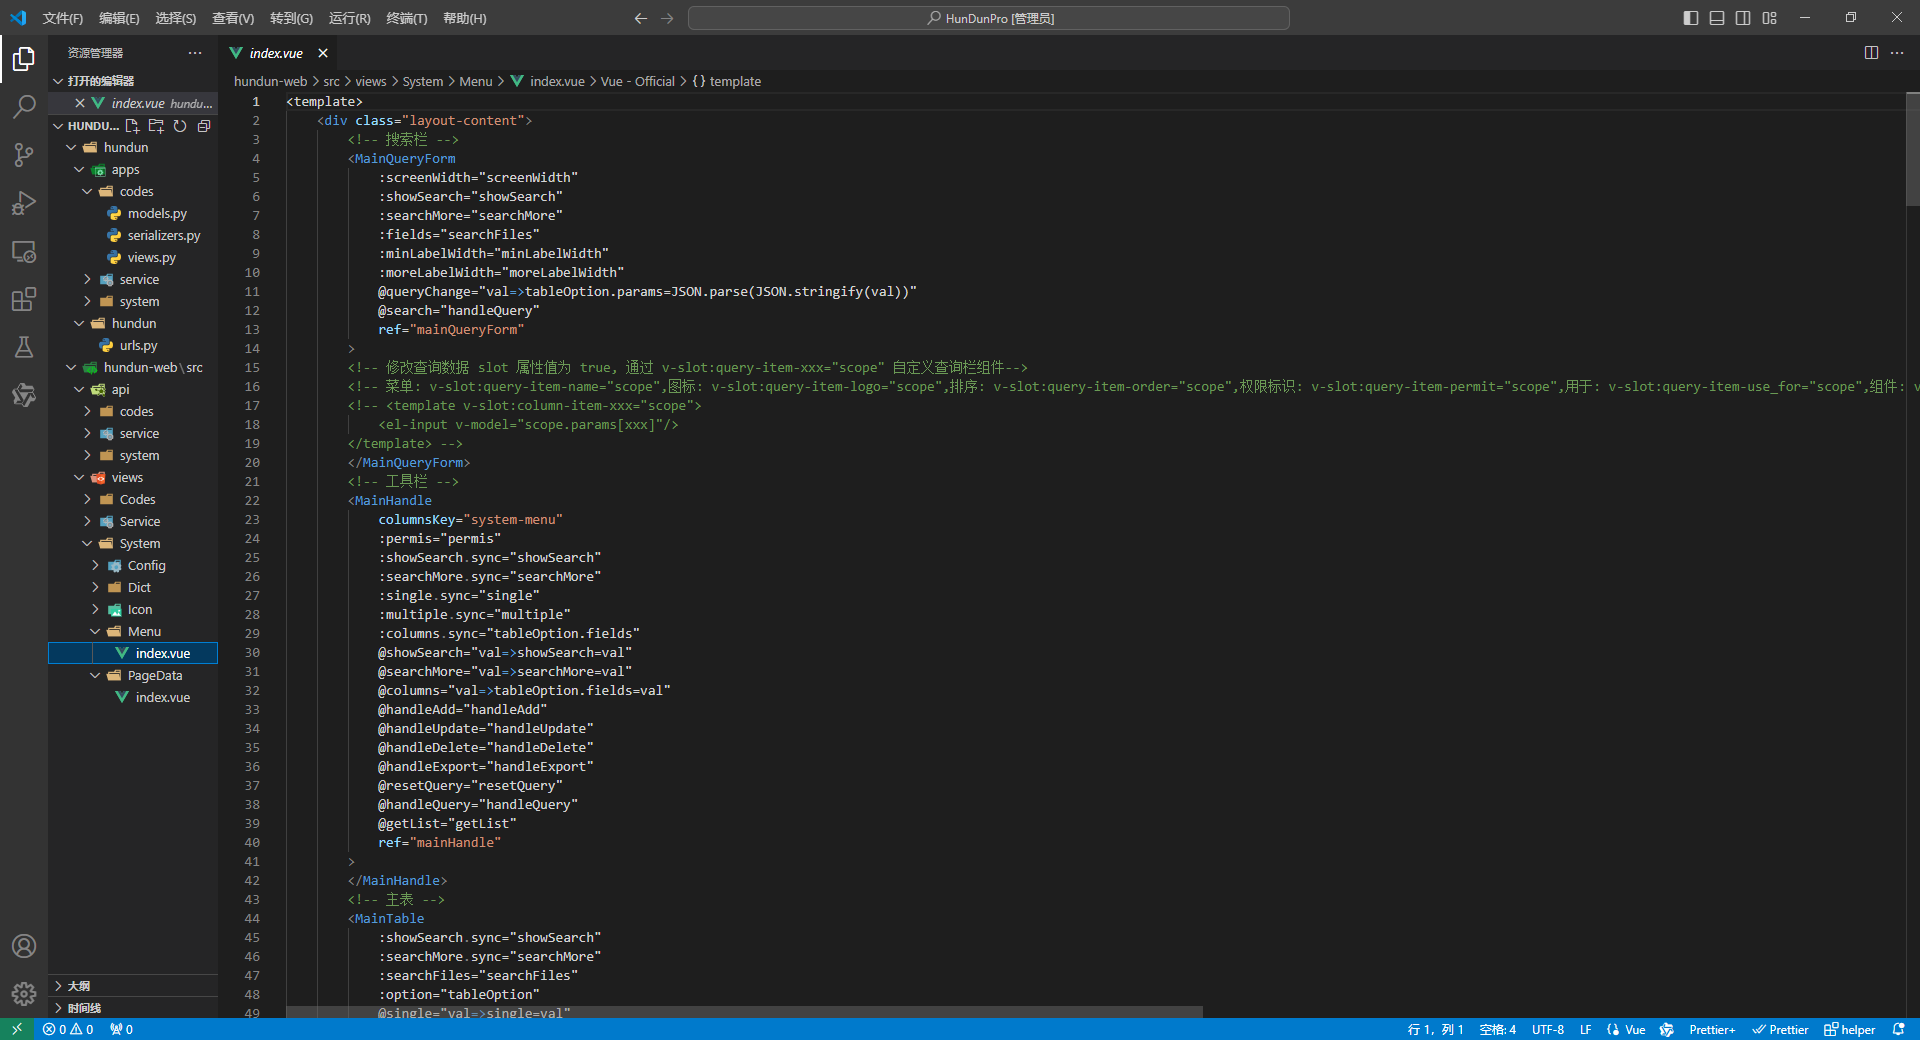Close the index.vue editor tab
This screenshot has height=1040, width=1920.
(x=323, y=53)
